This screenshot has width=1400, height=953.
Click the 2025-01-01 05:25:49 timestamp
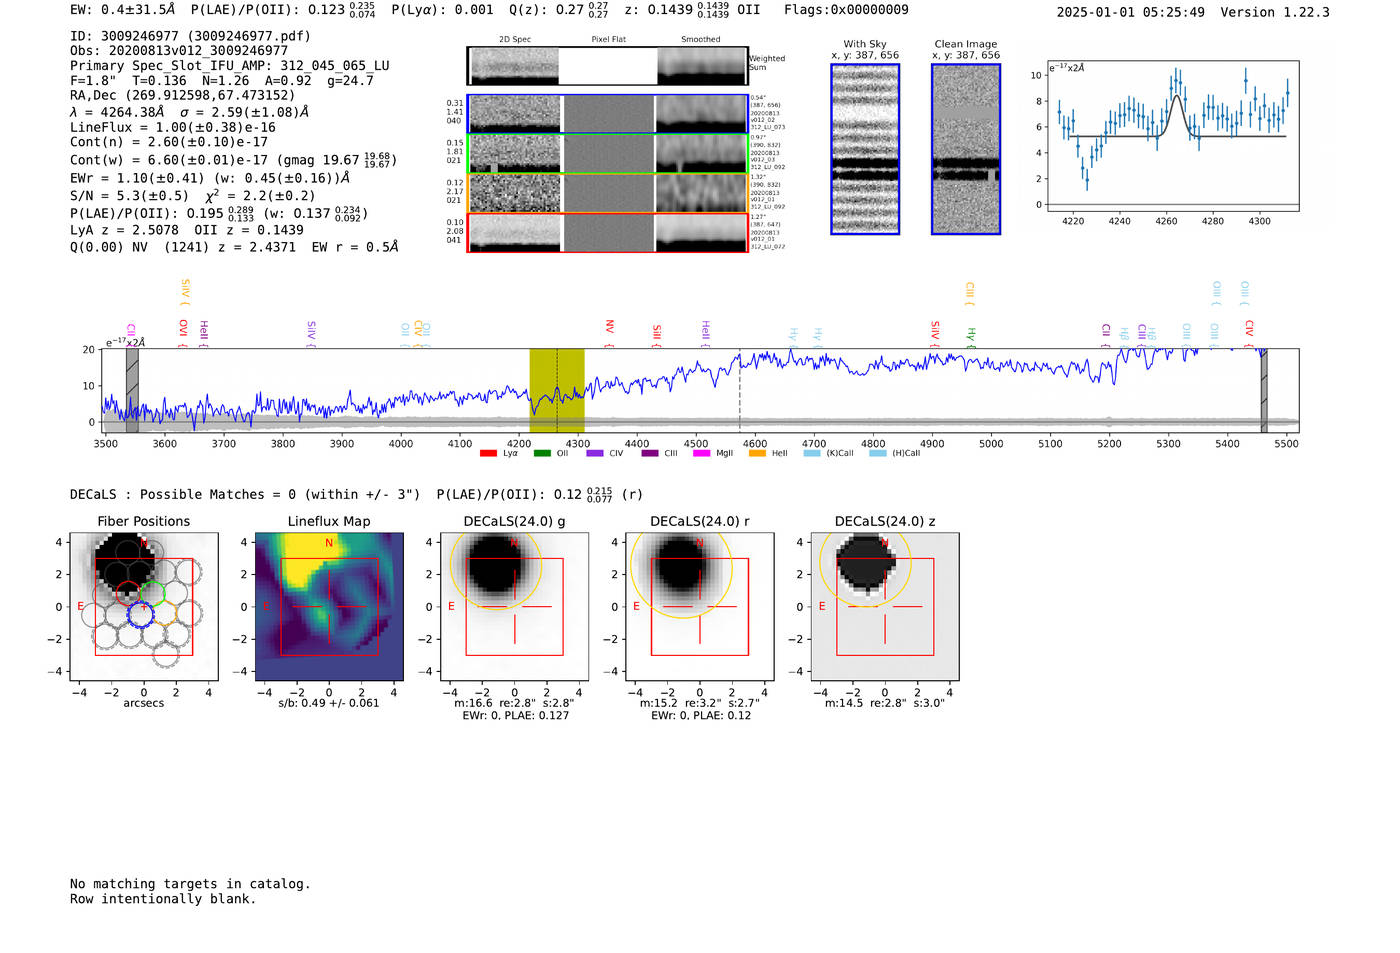(x=1131, y=12)
